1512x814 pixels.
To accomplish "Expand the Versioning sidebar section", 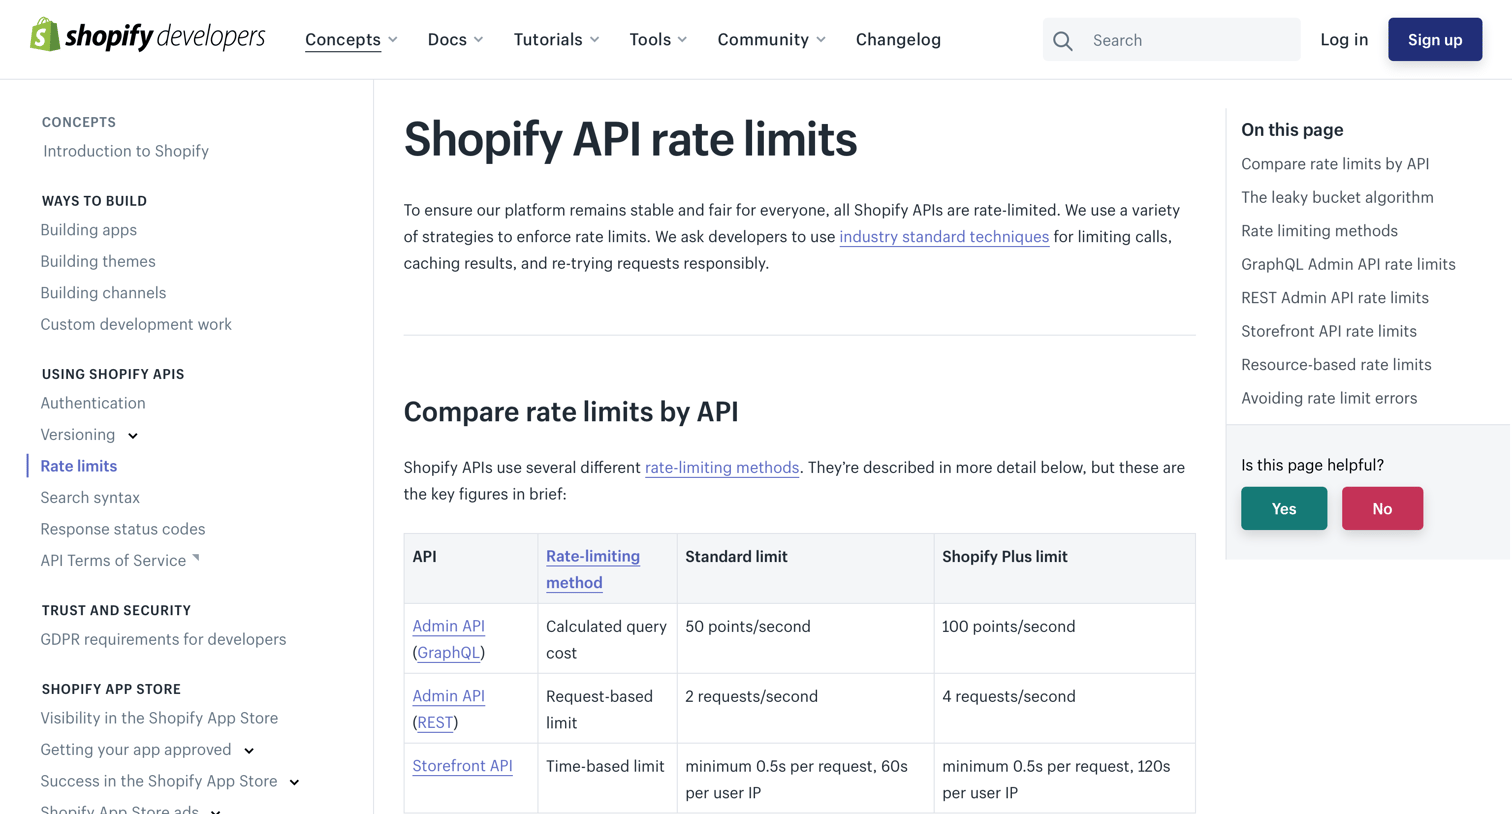I will (133, 435).
